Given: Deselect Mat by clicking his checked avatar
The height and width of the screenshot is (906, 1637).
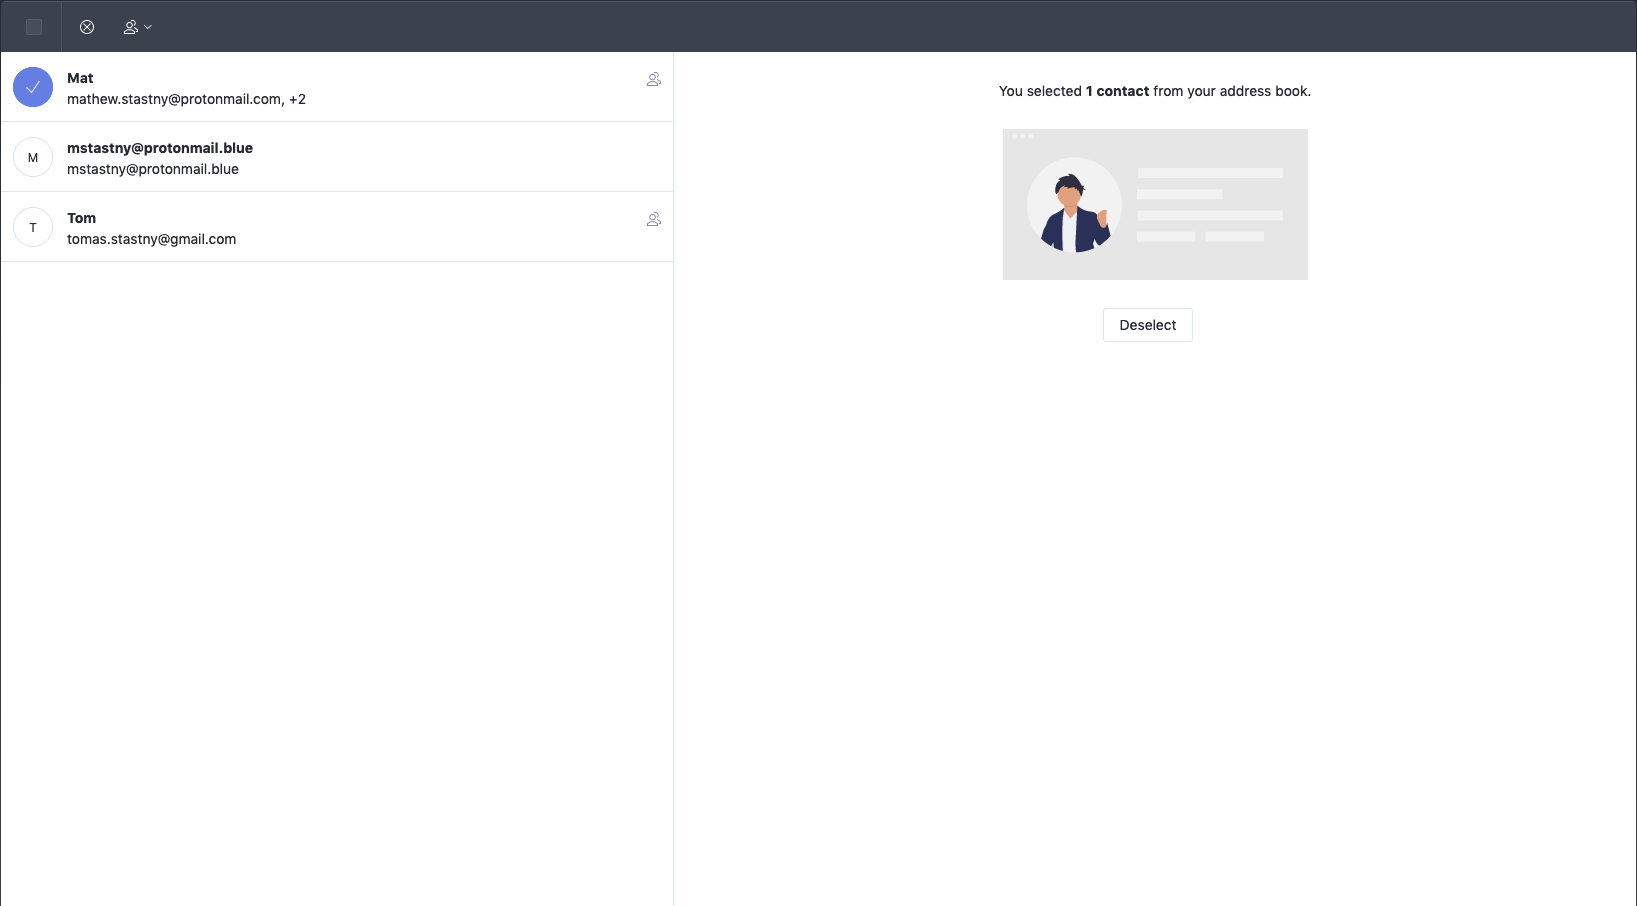Looking at the screenshot, I should coord(33,87).
